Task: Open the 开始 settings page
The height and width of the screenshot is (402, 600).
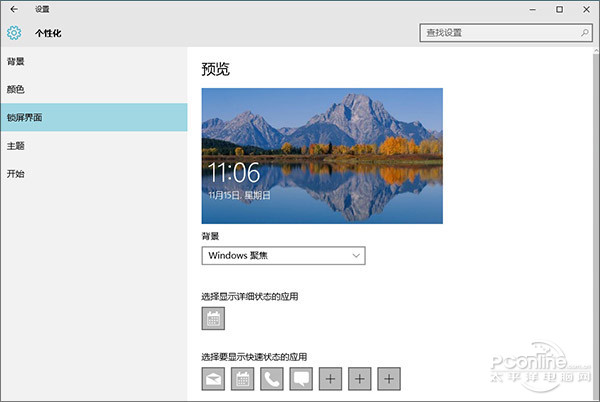Action: click(x=94, y=174)
